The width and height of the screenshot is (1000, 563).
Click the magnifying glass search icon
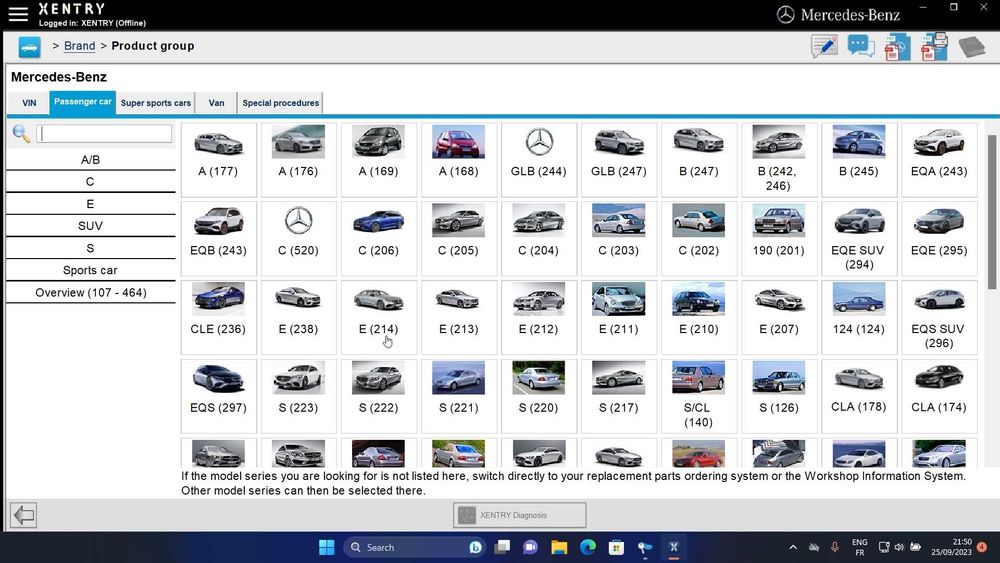pos(21,134)
